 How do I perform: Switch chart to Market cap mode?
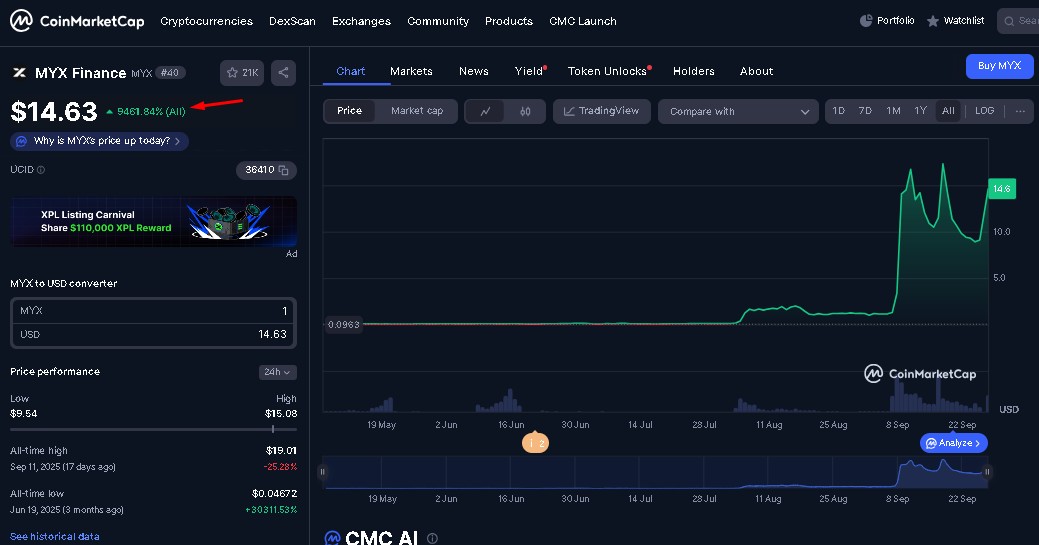417,111
